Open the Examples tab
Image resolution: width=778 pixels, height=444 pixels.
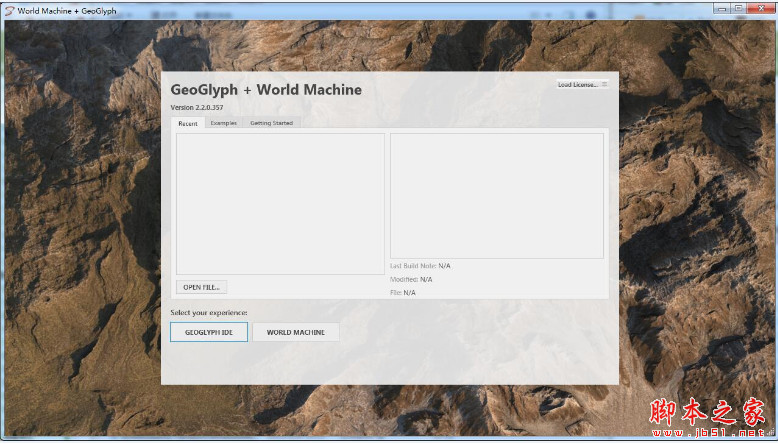pos(224,123)
